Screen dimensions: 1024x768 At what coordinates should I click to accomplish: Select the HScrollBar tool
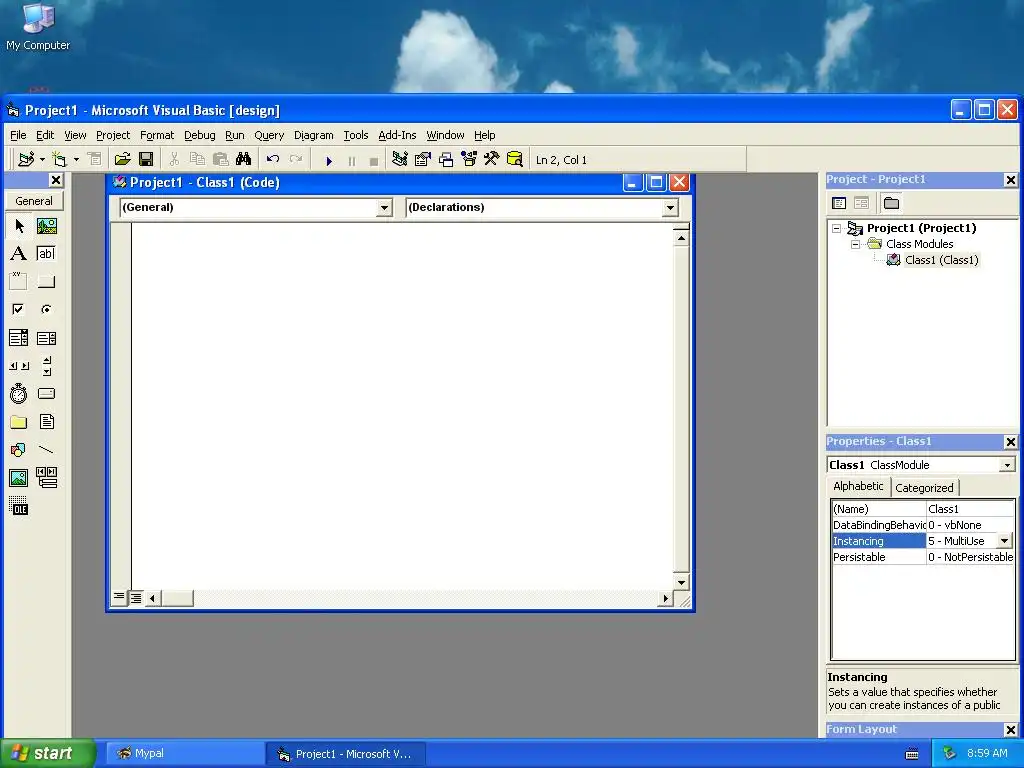click(18, 366)
